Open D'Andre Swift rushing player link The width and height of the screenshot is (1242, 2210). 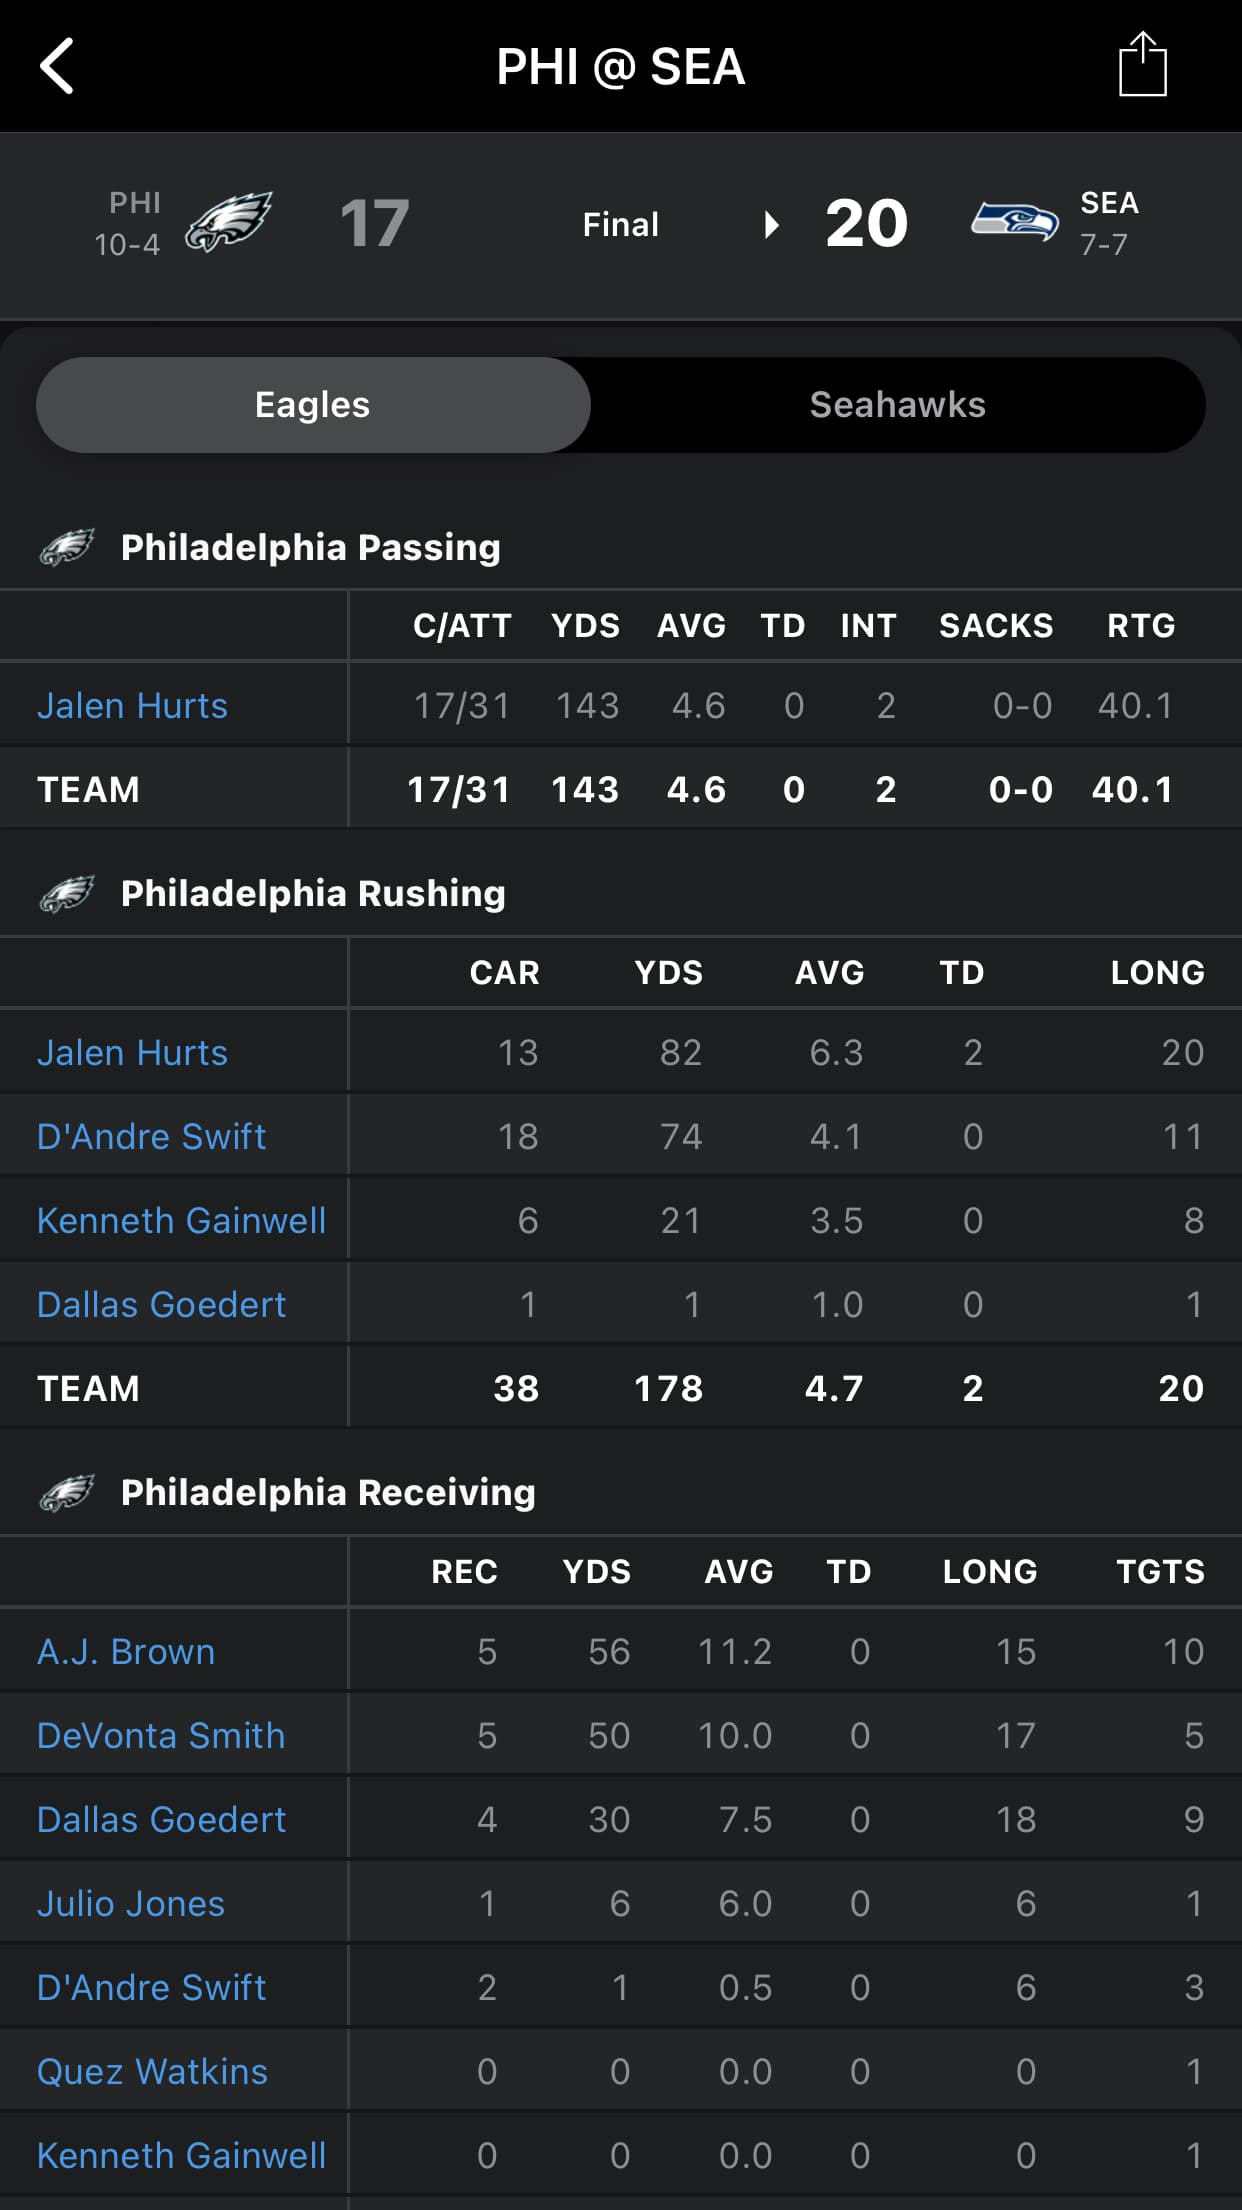pyautogui.click(x=152, y=1136)
